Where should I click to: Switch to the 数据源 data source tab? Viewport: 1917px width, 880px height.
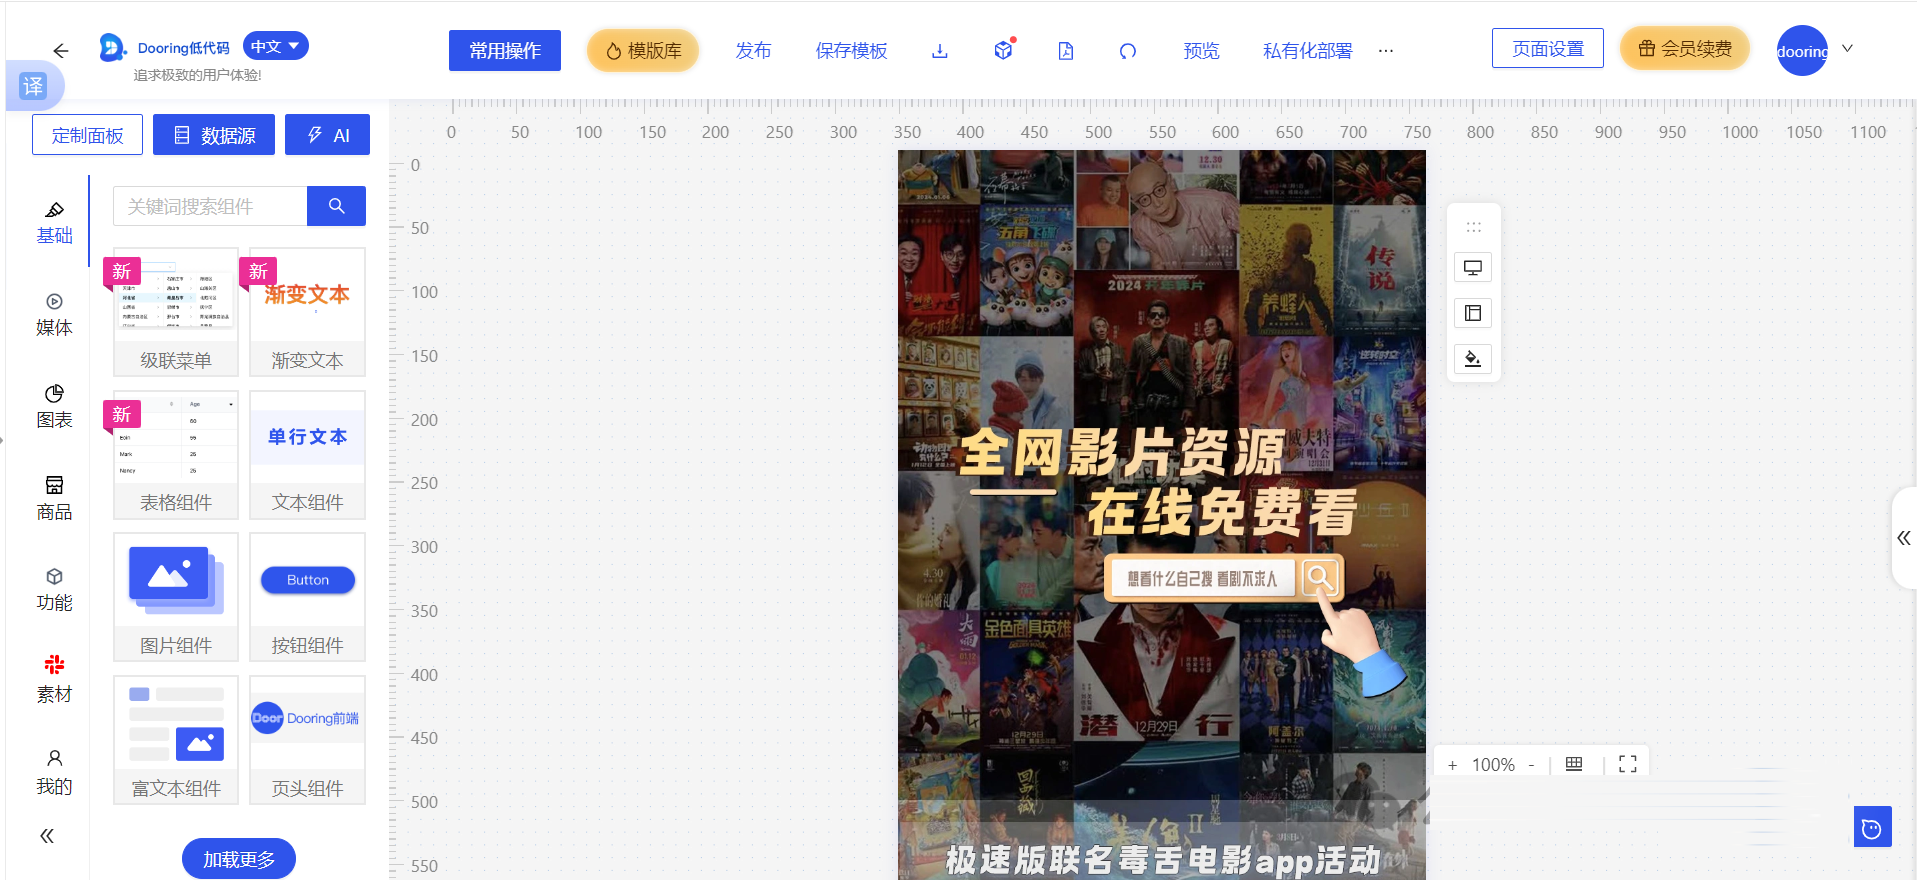(x=214, y=135)
